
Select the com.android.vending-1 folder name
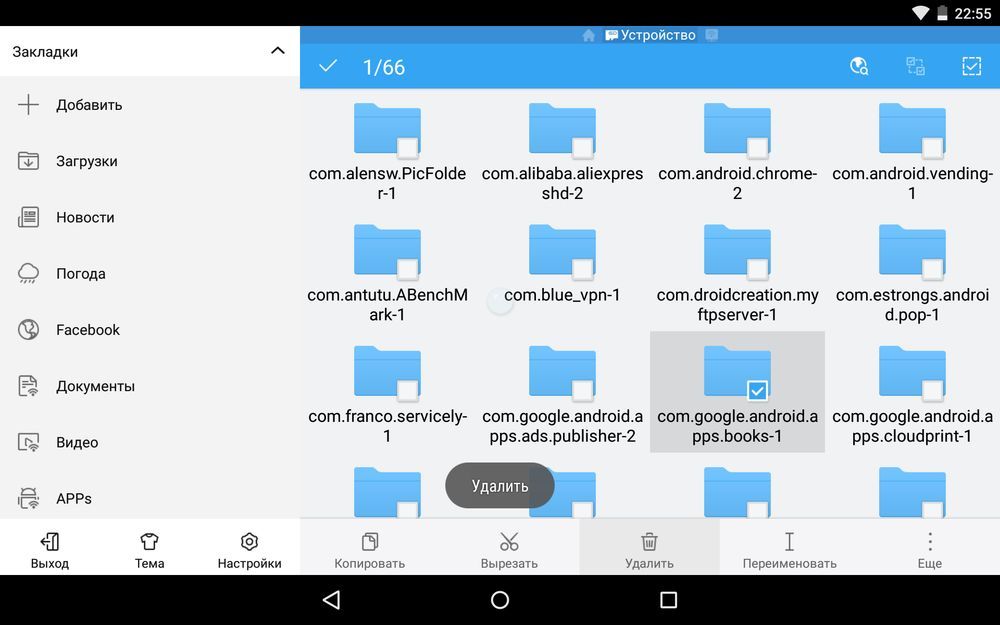[x=912, y=183]
